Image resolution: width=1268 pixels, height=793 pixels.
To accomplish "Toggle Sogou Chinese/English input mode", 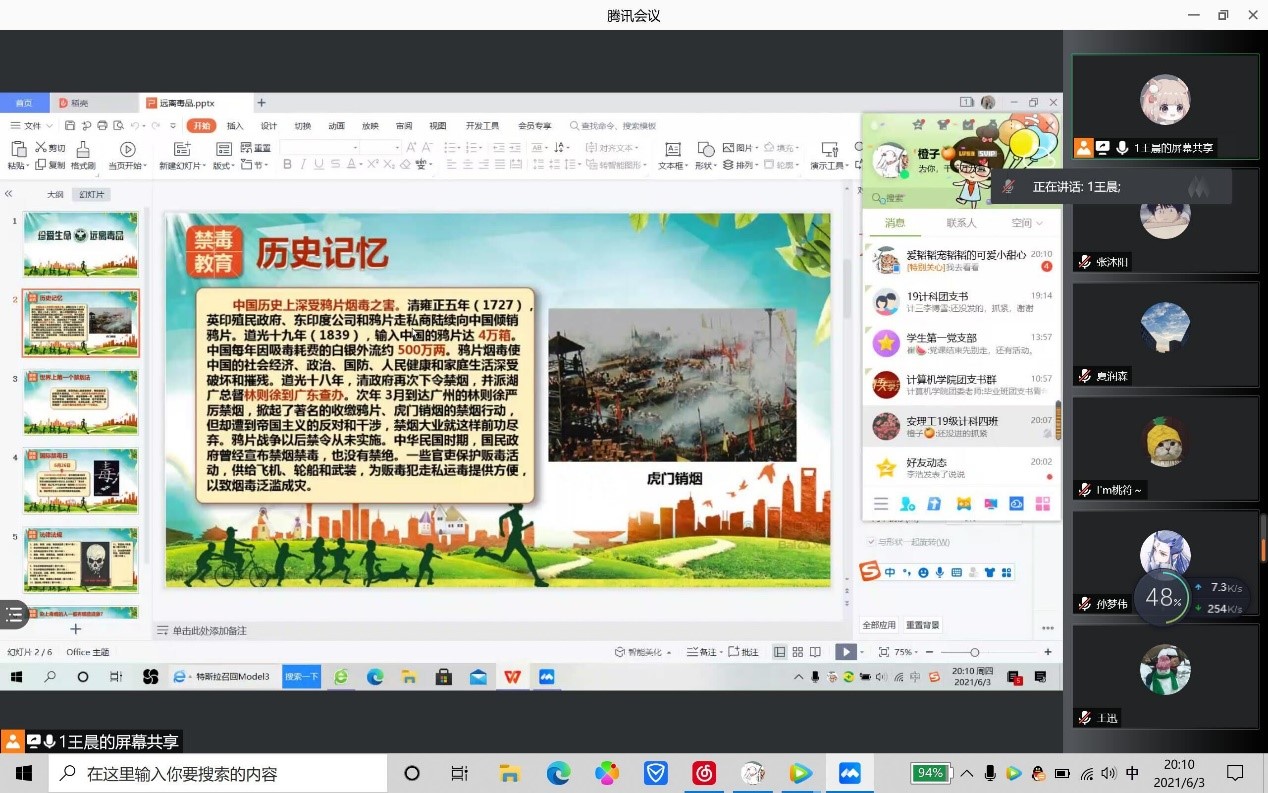I will (x=890, y=572).
